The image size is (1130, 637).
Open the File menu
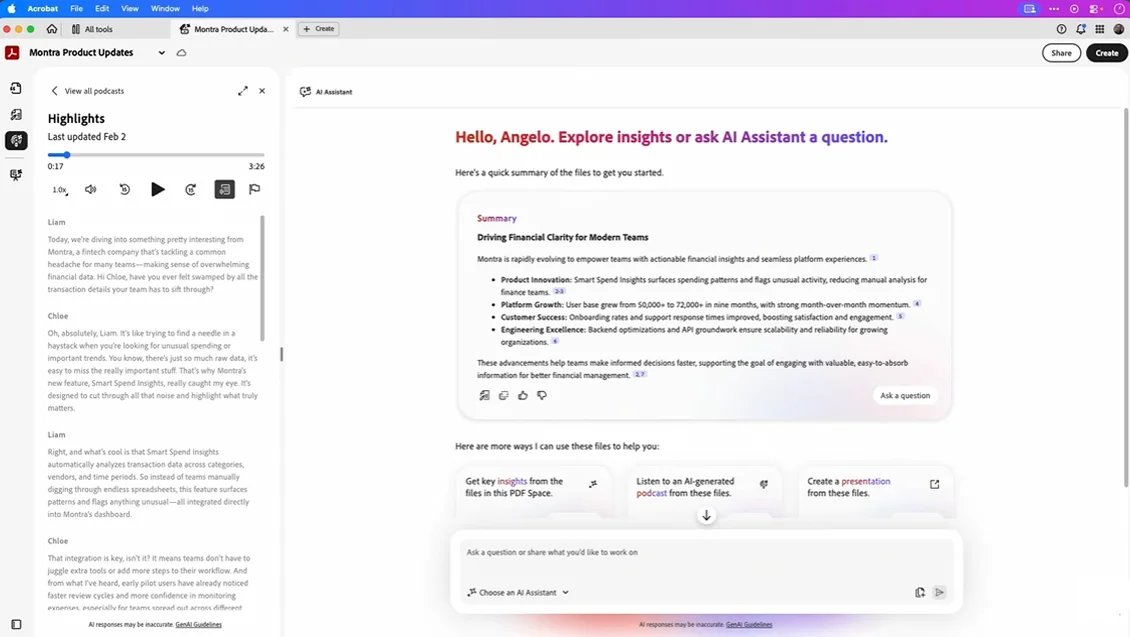[x=76, y=9]
